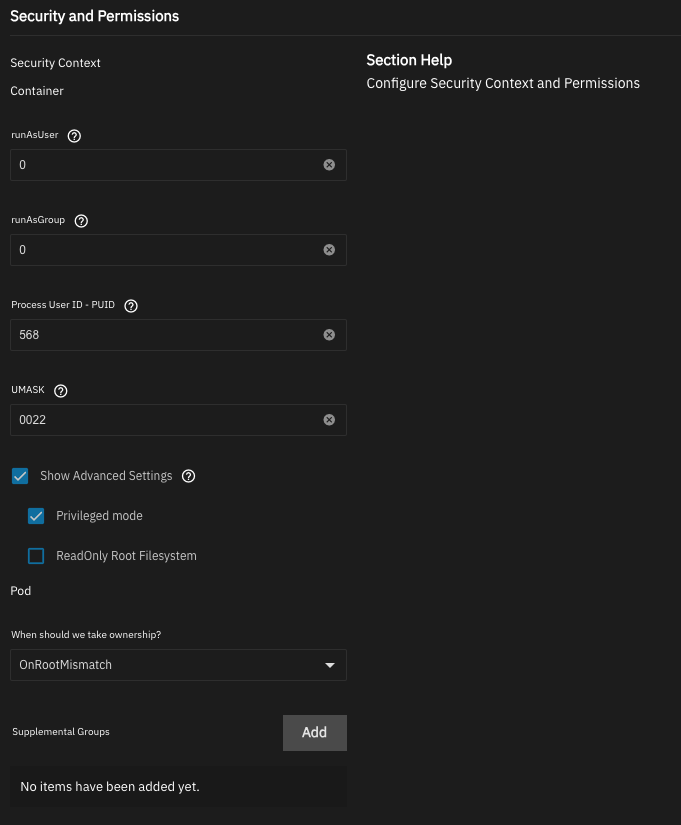Clear the UMASK value 0022

329,420
